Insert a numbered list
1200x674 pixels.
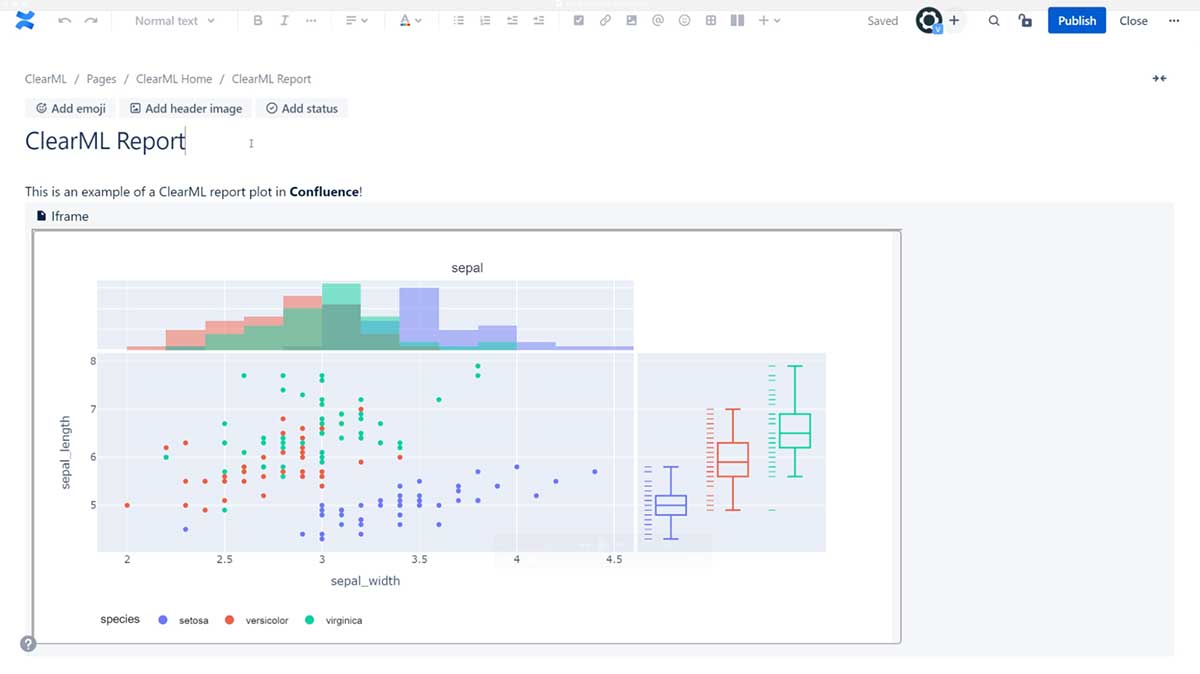[485, 20]
